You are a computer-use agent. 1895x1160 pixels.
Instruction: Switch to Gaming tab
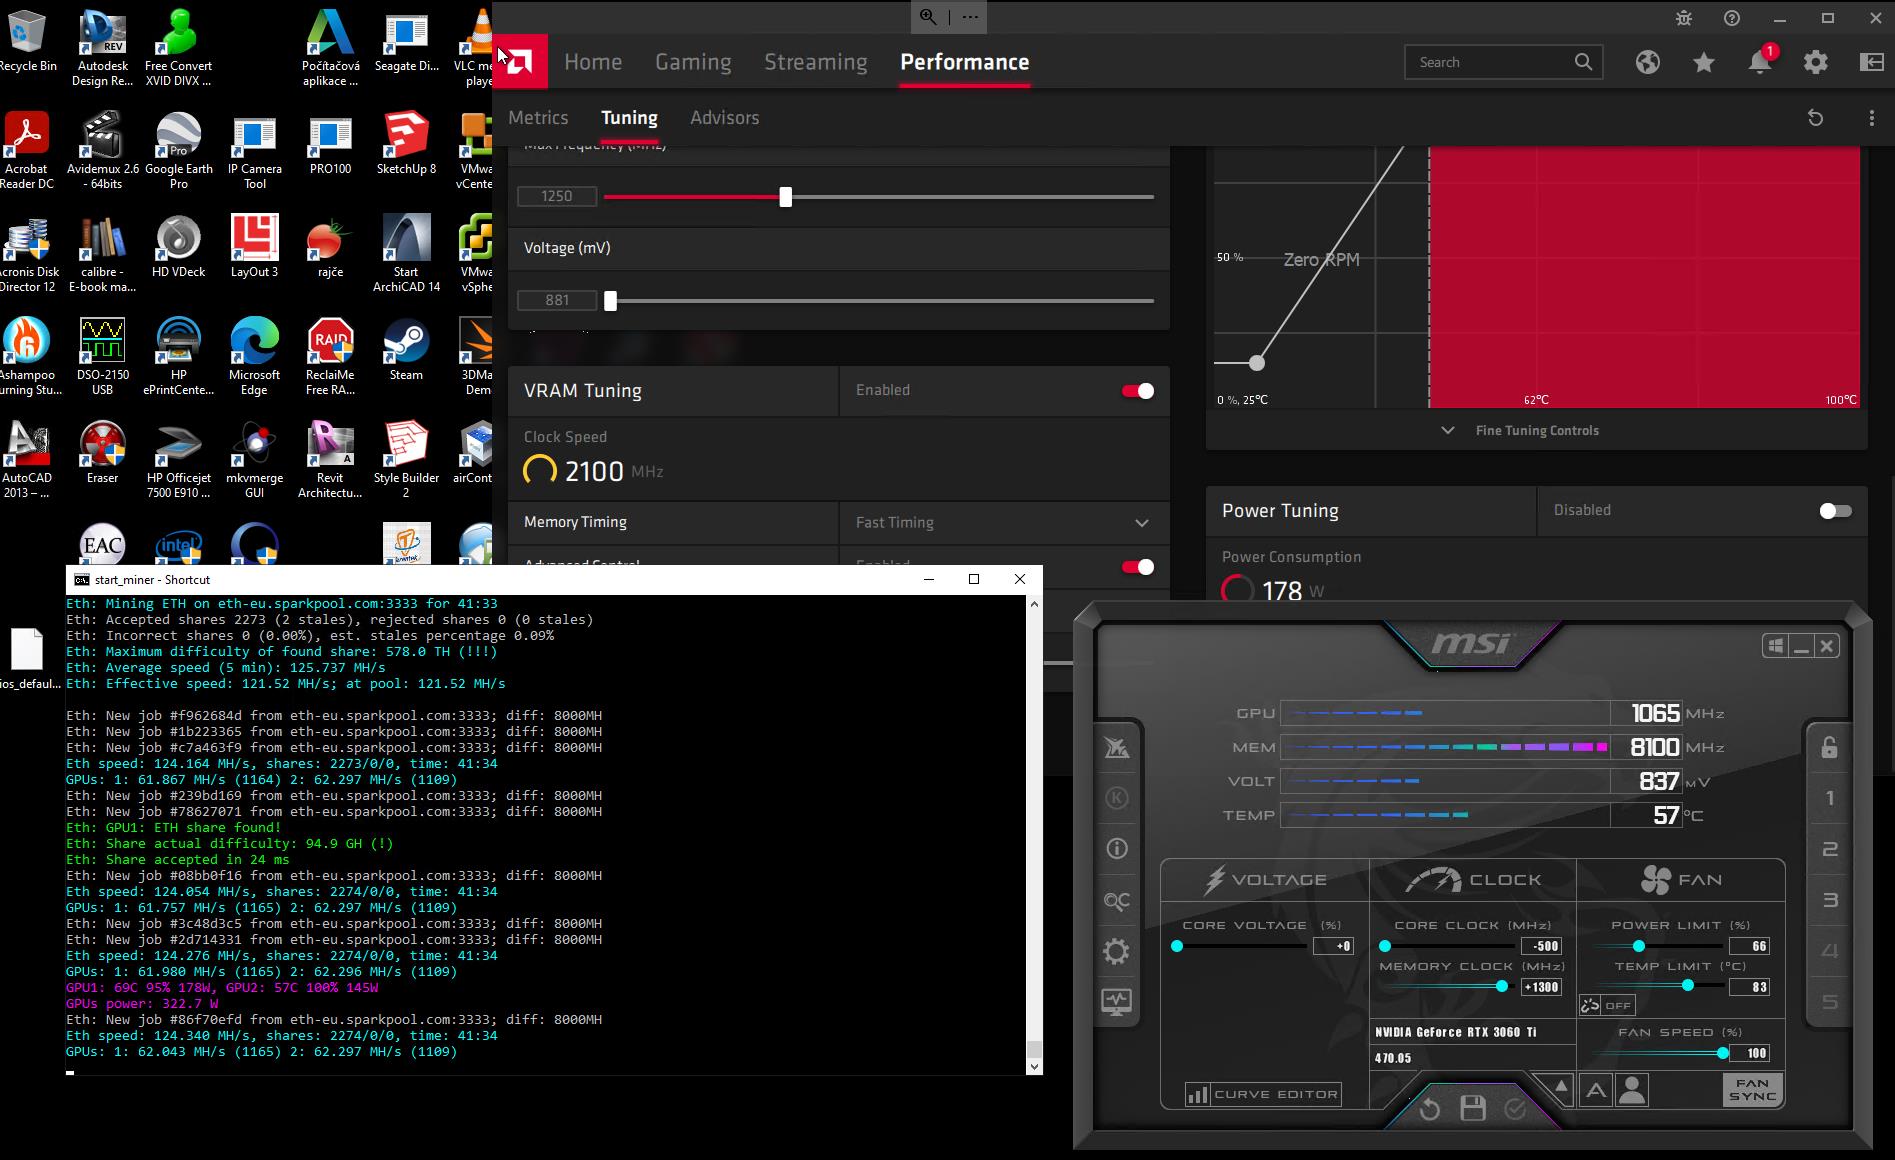tap(693, 62)
